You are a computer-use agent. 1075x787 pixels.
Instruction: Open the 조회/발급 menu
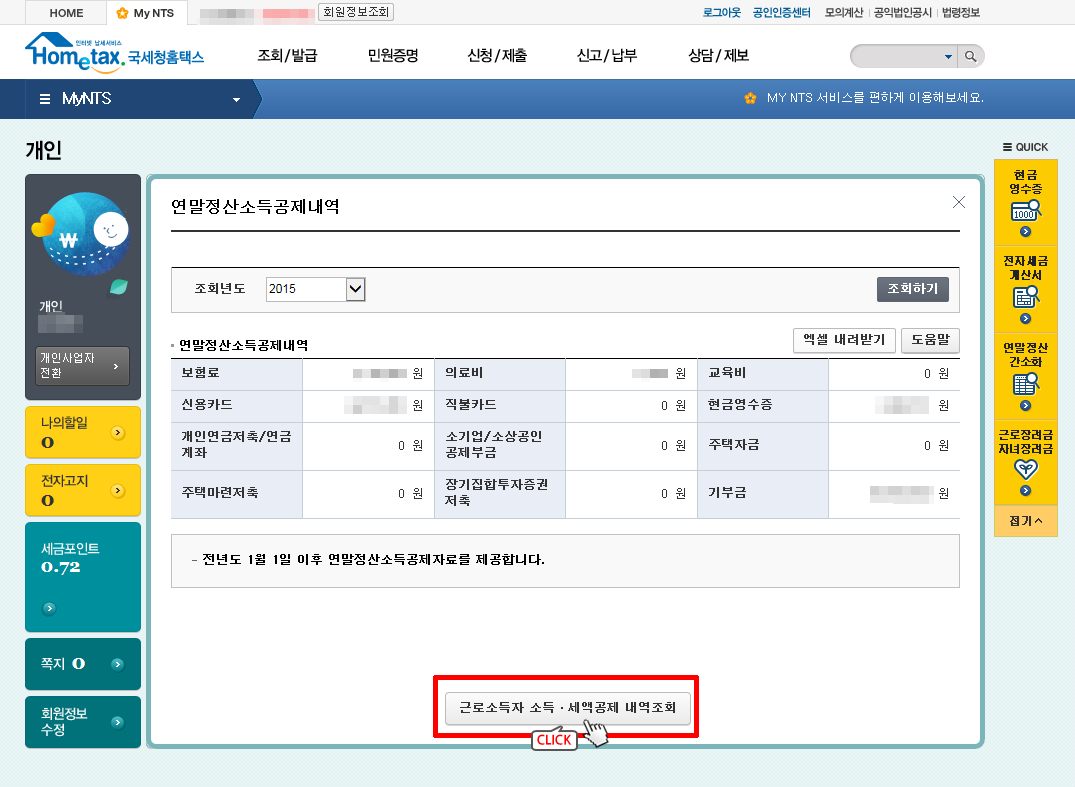pyautogui.click(x=287, y=56)
